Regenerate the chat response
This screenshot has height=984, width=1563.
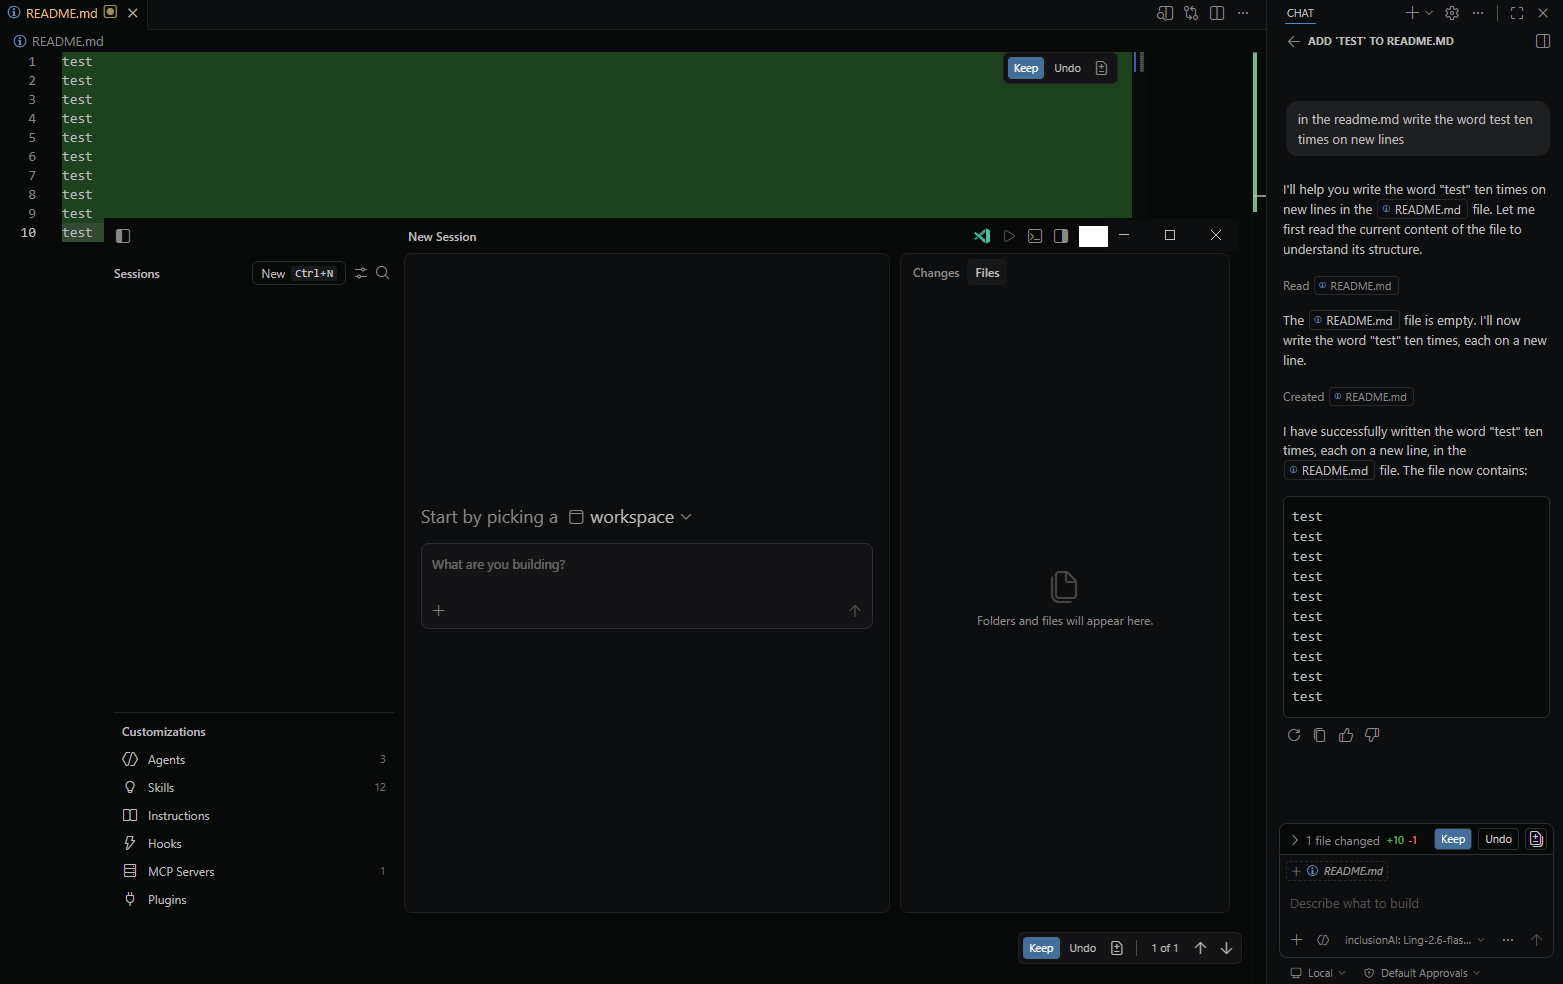pos(1294,735)
